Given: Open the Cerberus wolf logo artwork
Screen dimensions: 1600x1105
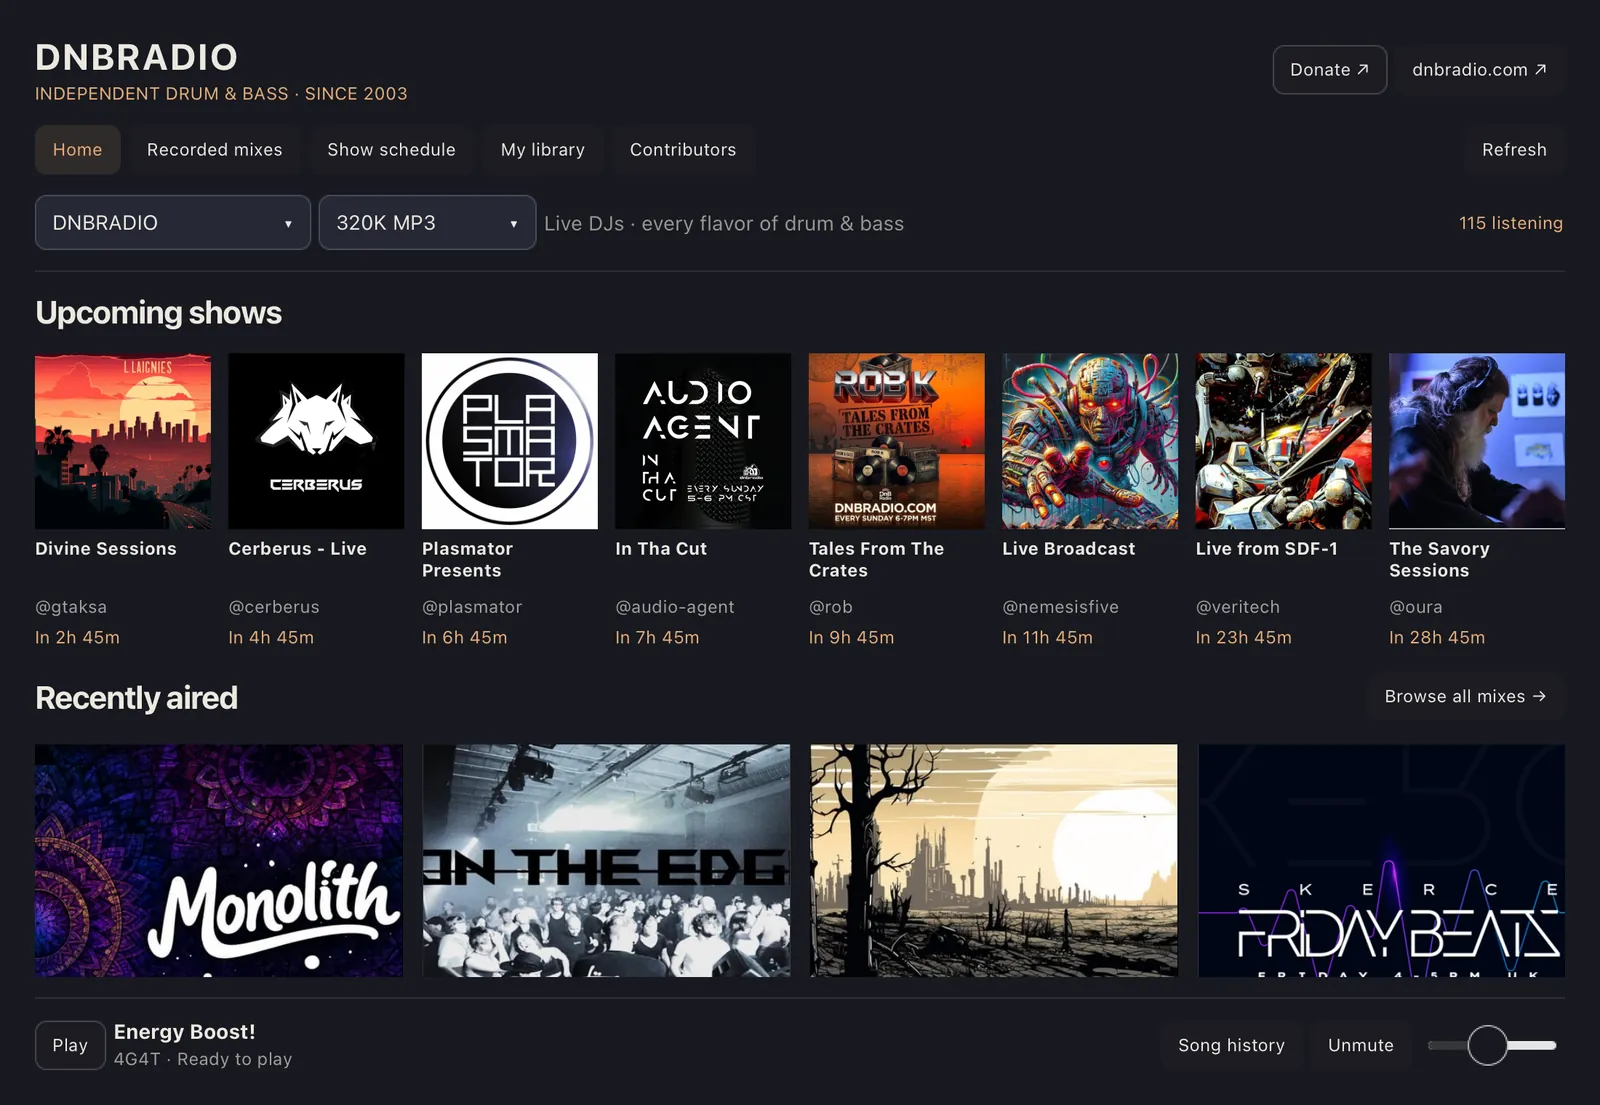Looking at the screenshot, I should coord(316,441).
